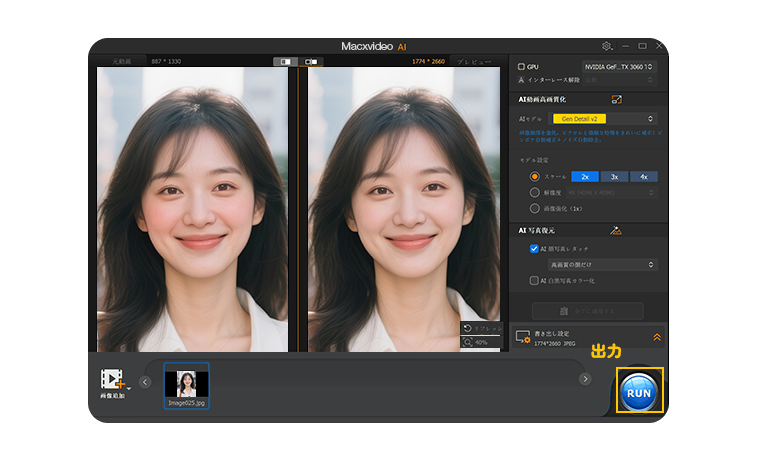
Task: Click the AI photo restoration section icon
Action: 616,230
